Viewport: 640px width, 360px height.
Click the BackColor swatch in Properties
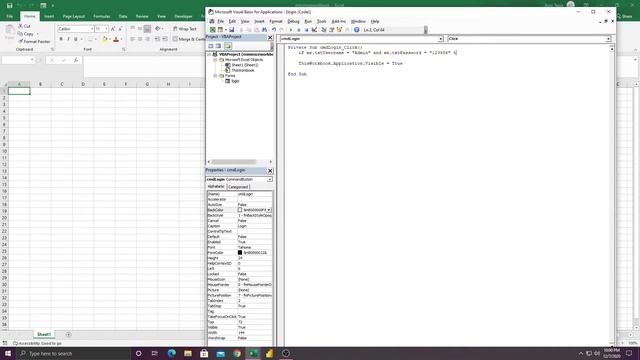click(x=240, y=210)
